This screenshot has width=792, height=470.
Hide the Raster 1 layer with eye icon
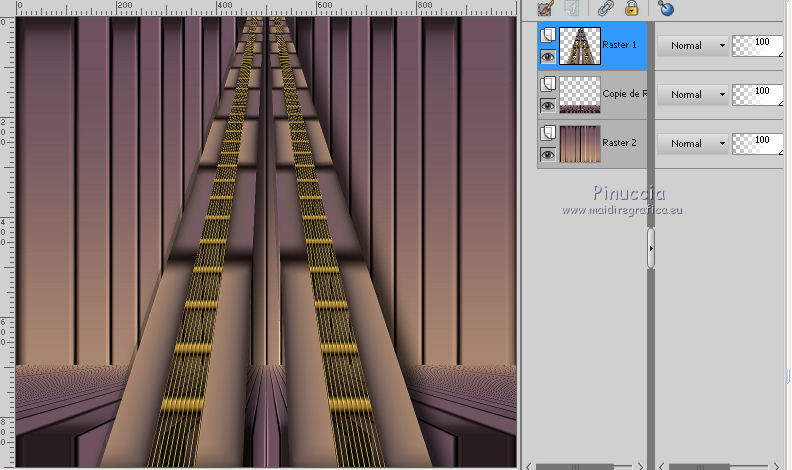click(x=548, y=57)
